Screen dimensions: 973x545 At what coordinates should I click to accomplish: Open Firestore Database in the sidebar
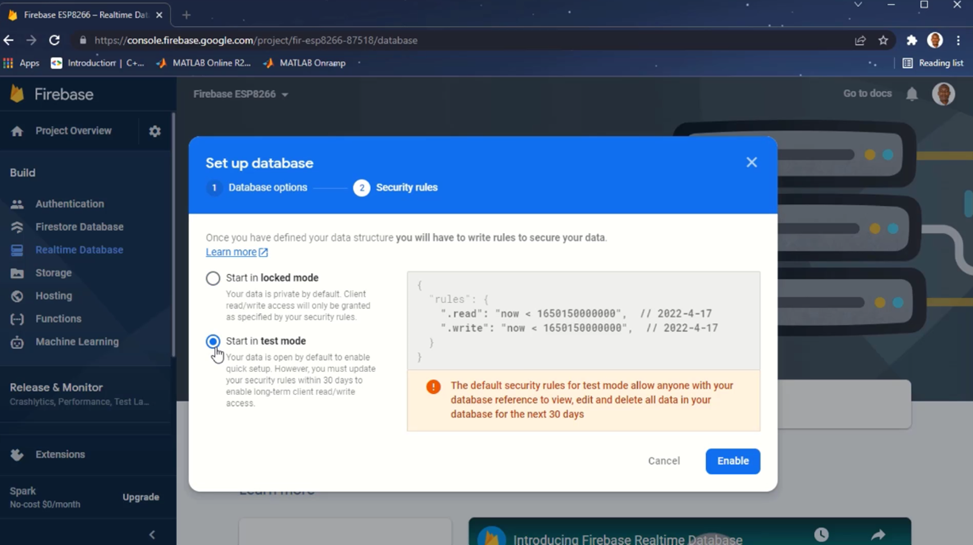click(79, 227)
